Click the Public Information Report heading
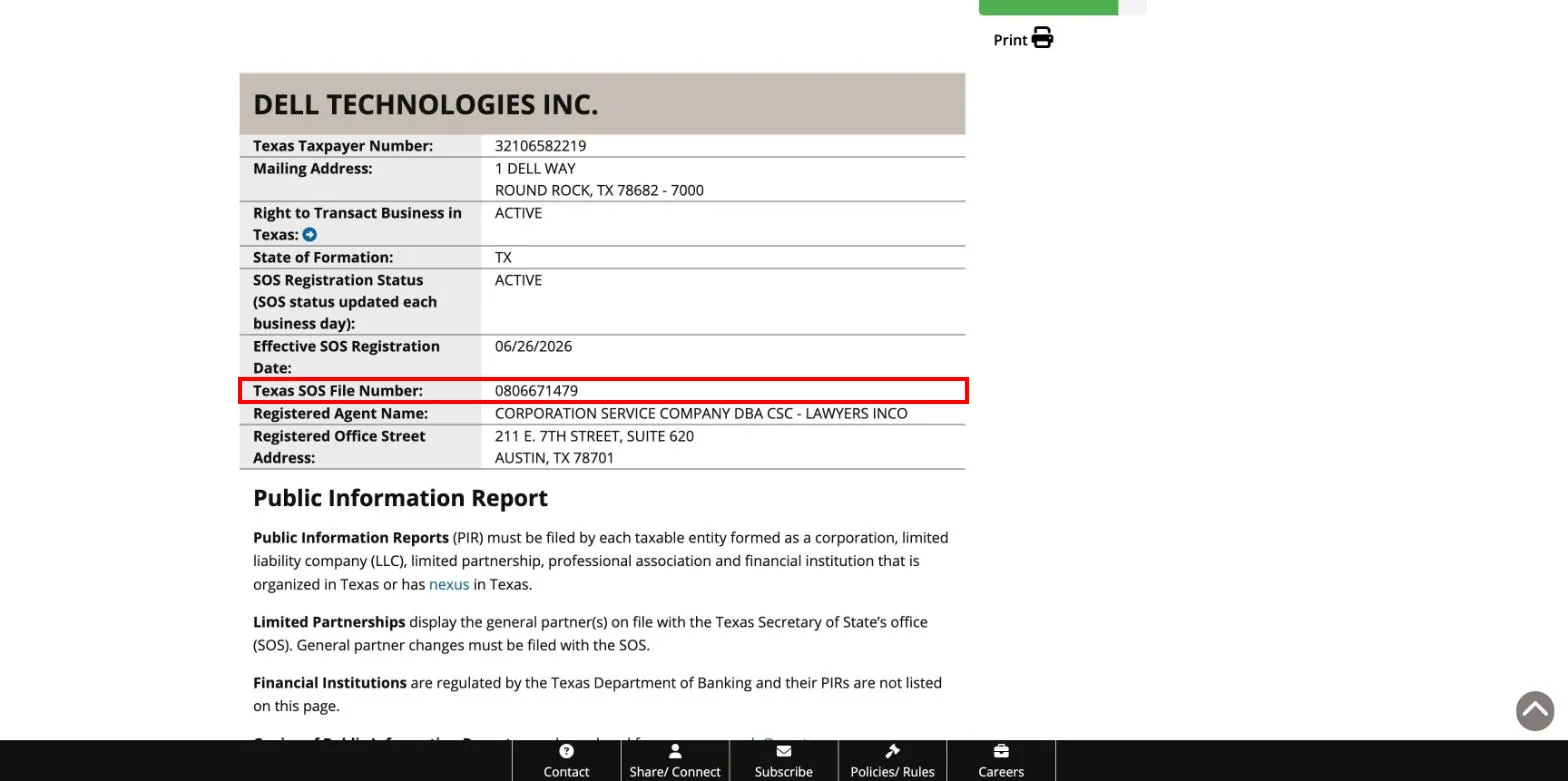The image size is (1568, 781). (400, 498)
